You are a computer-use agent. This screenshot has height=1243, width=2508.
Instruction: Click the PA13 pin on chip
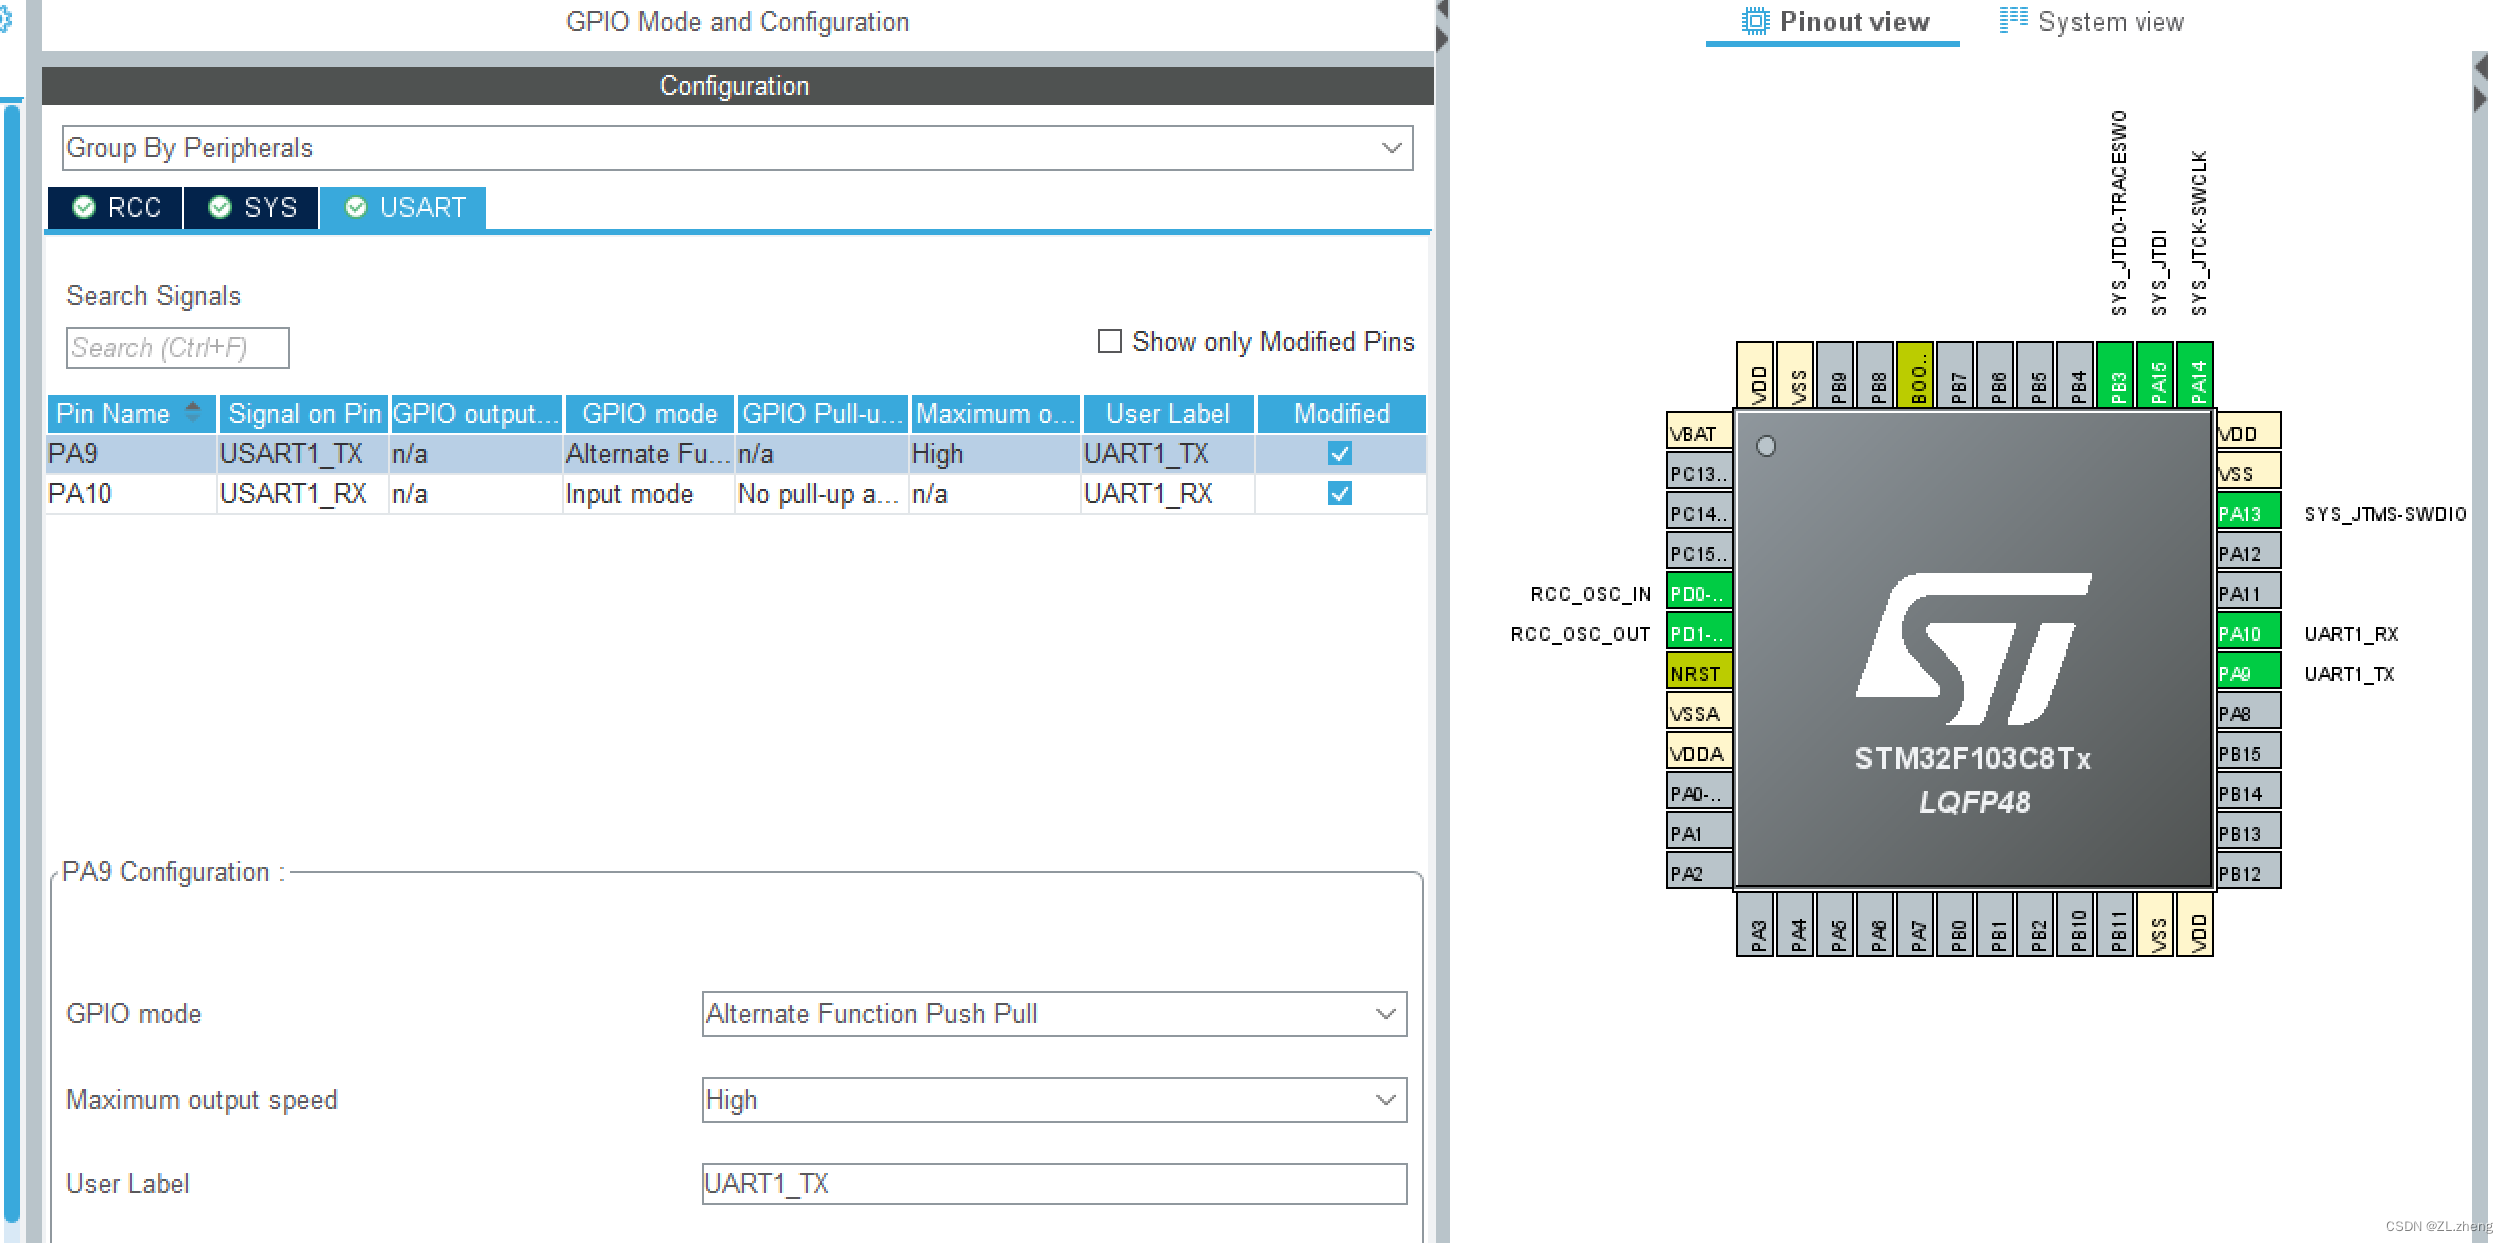click(x=2248, y=513)
